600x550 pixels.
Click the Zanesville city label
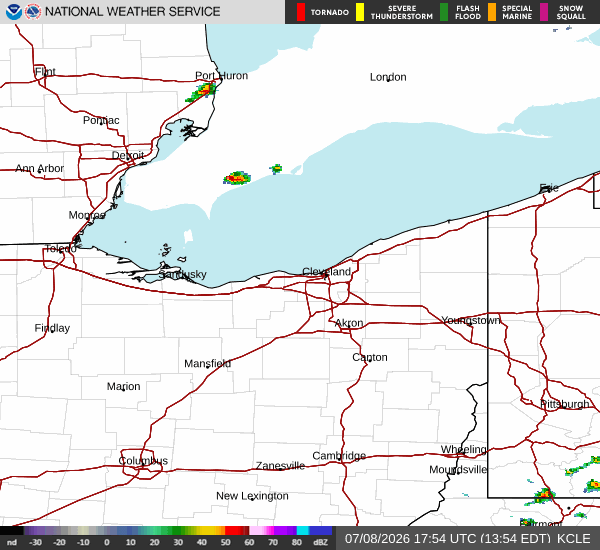coord(280,466)
